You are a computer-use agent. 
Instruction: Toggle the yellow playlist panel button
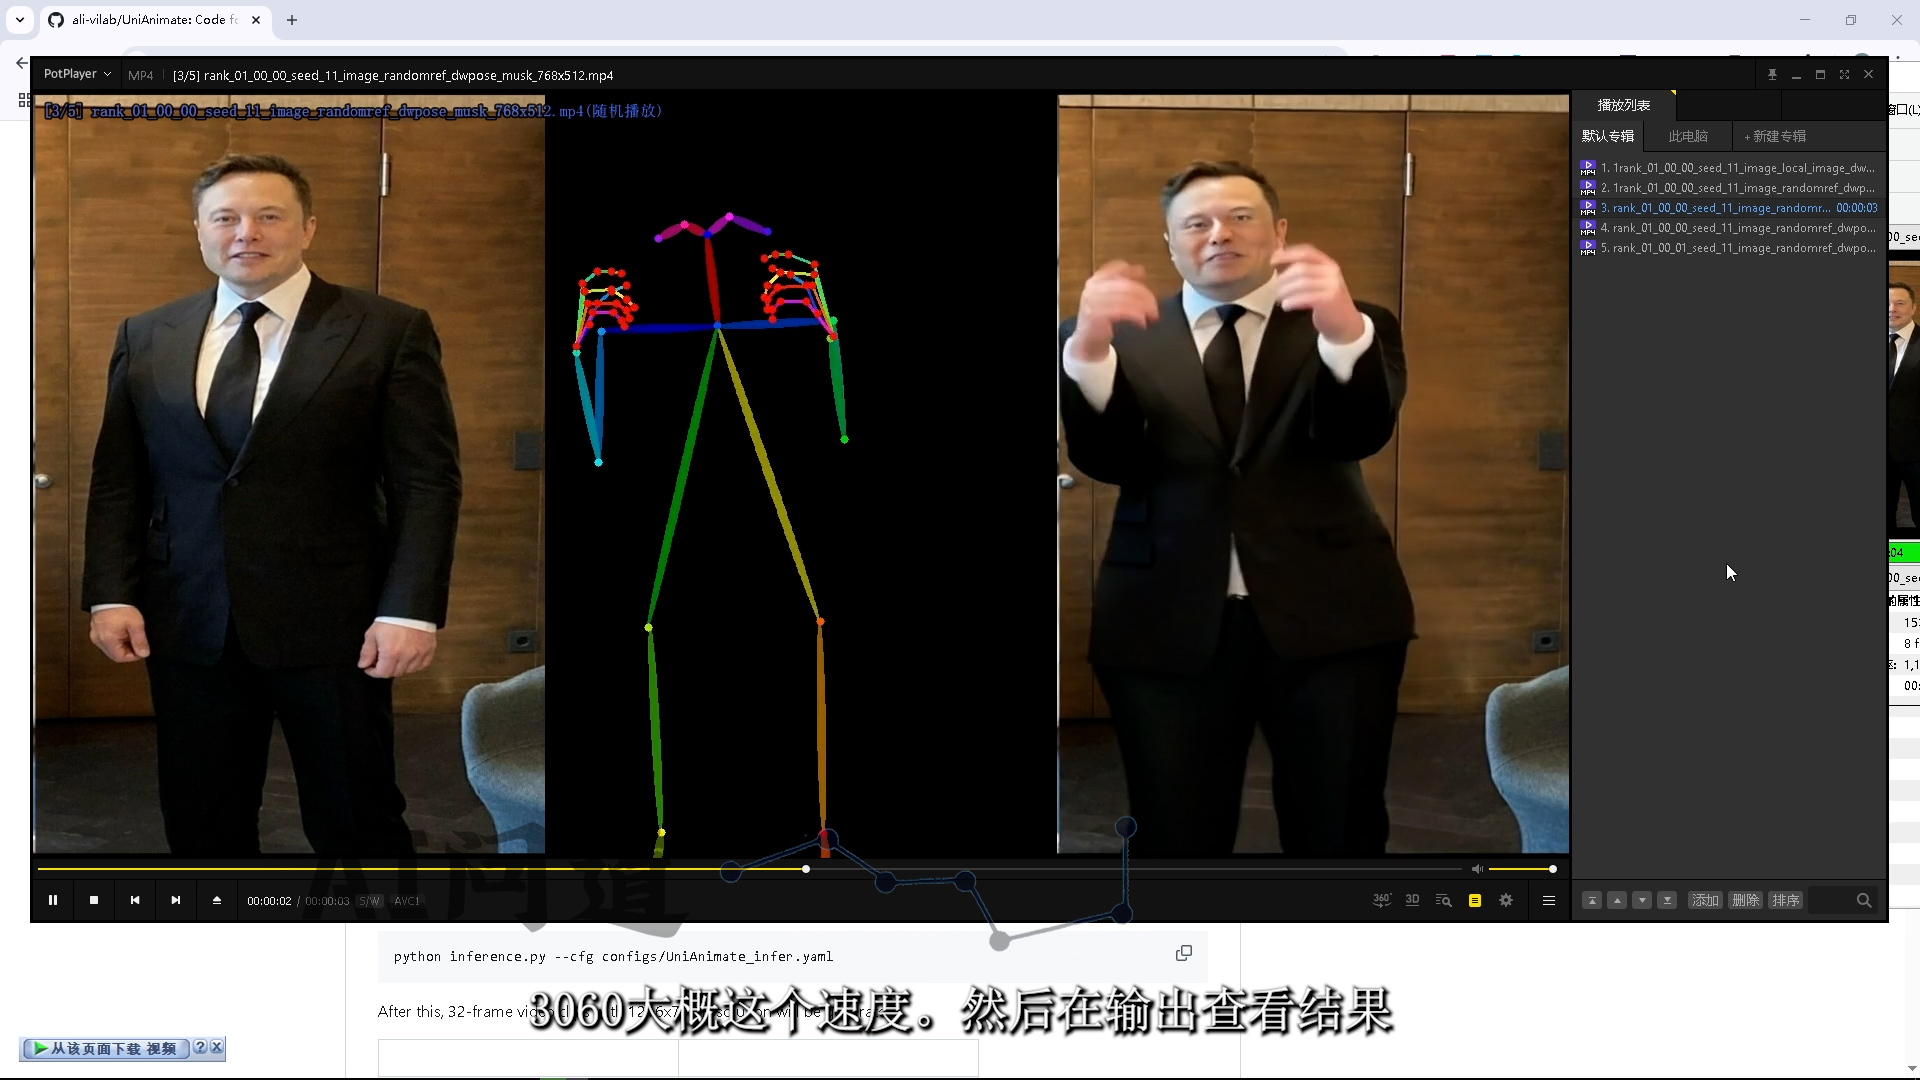tap(1474, 900)
